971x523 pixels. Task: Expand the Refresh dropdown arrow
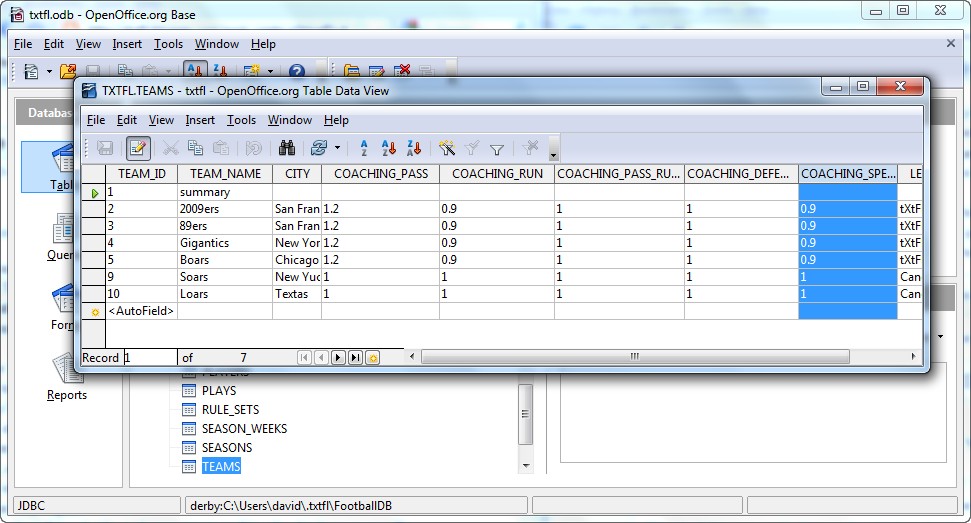337,148
